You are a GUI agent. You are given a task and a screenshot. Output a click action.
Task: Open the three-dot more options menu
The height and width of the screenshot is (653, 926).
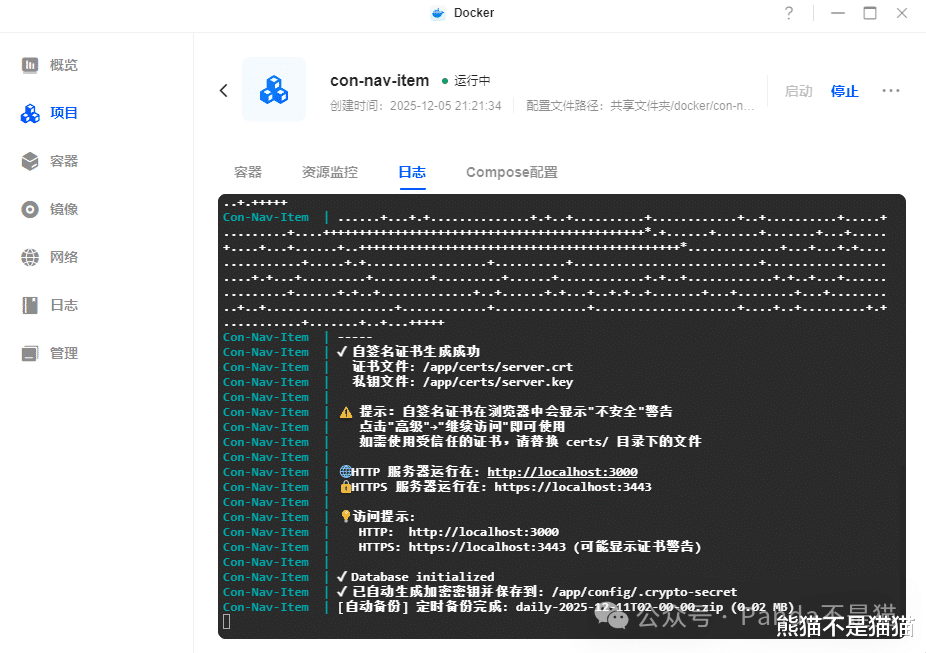point(891,90)
